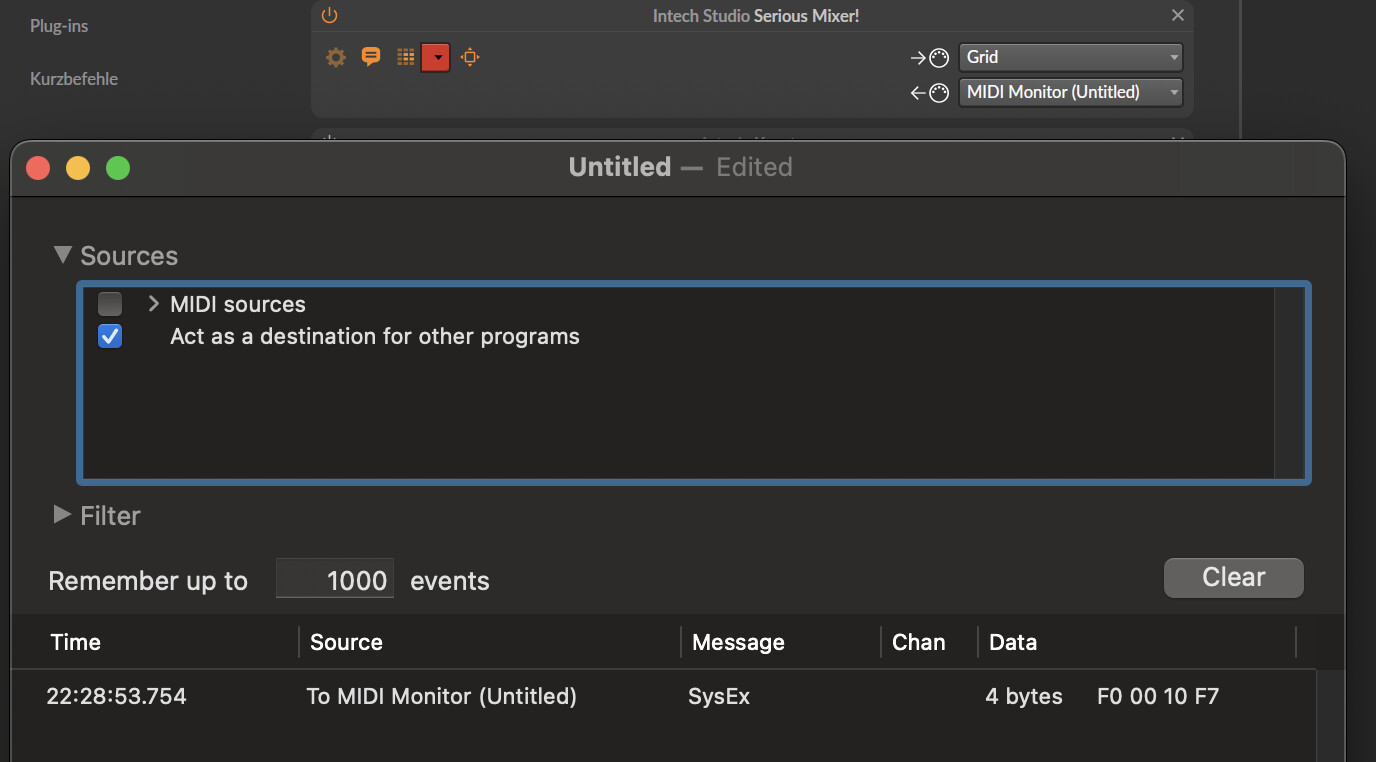Click the orange grid dots icon

pos(405,57)
